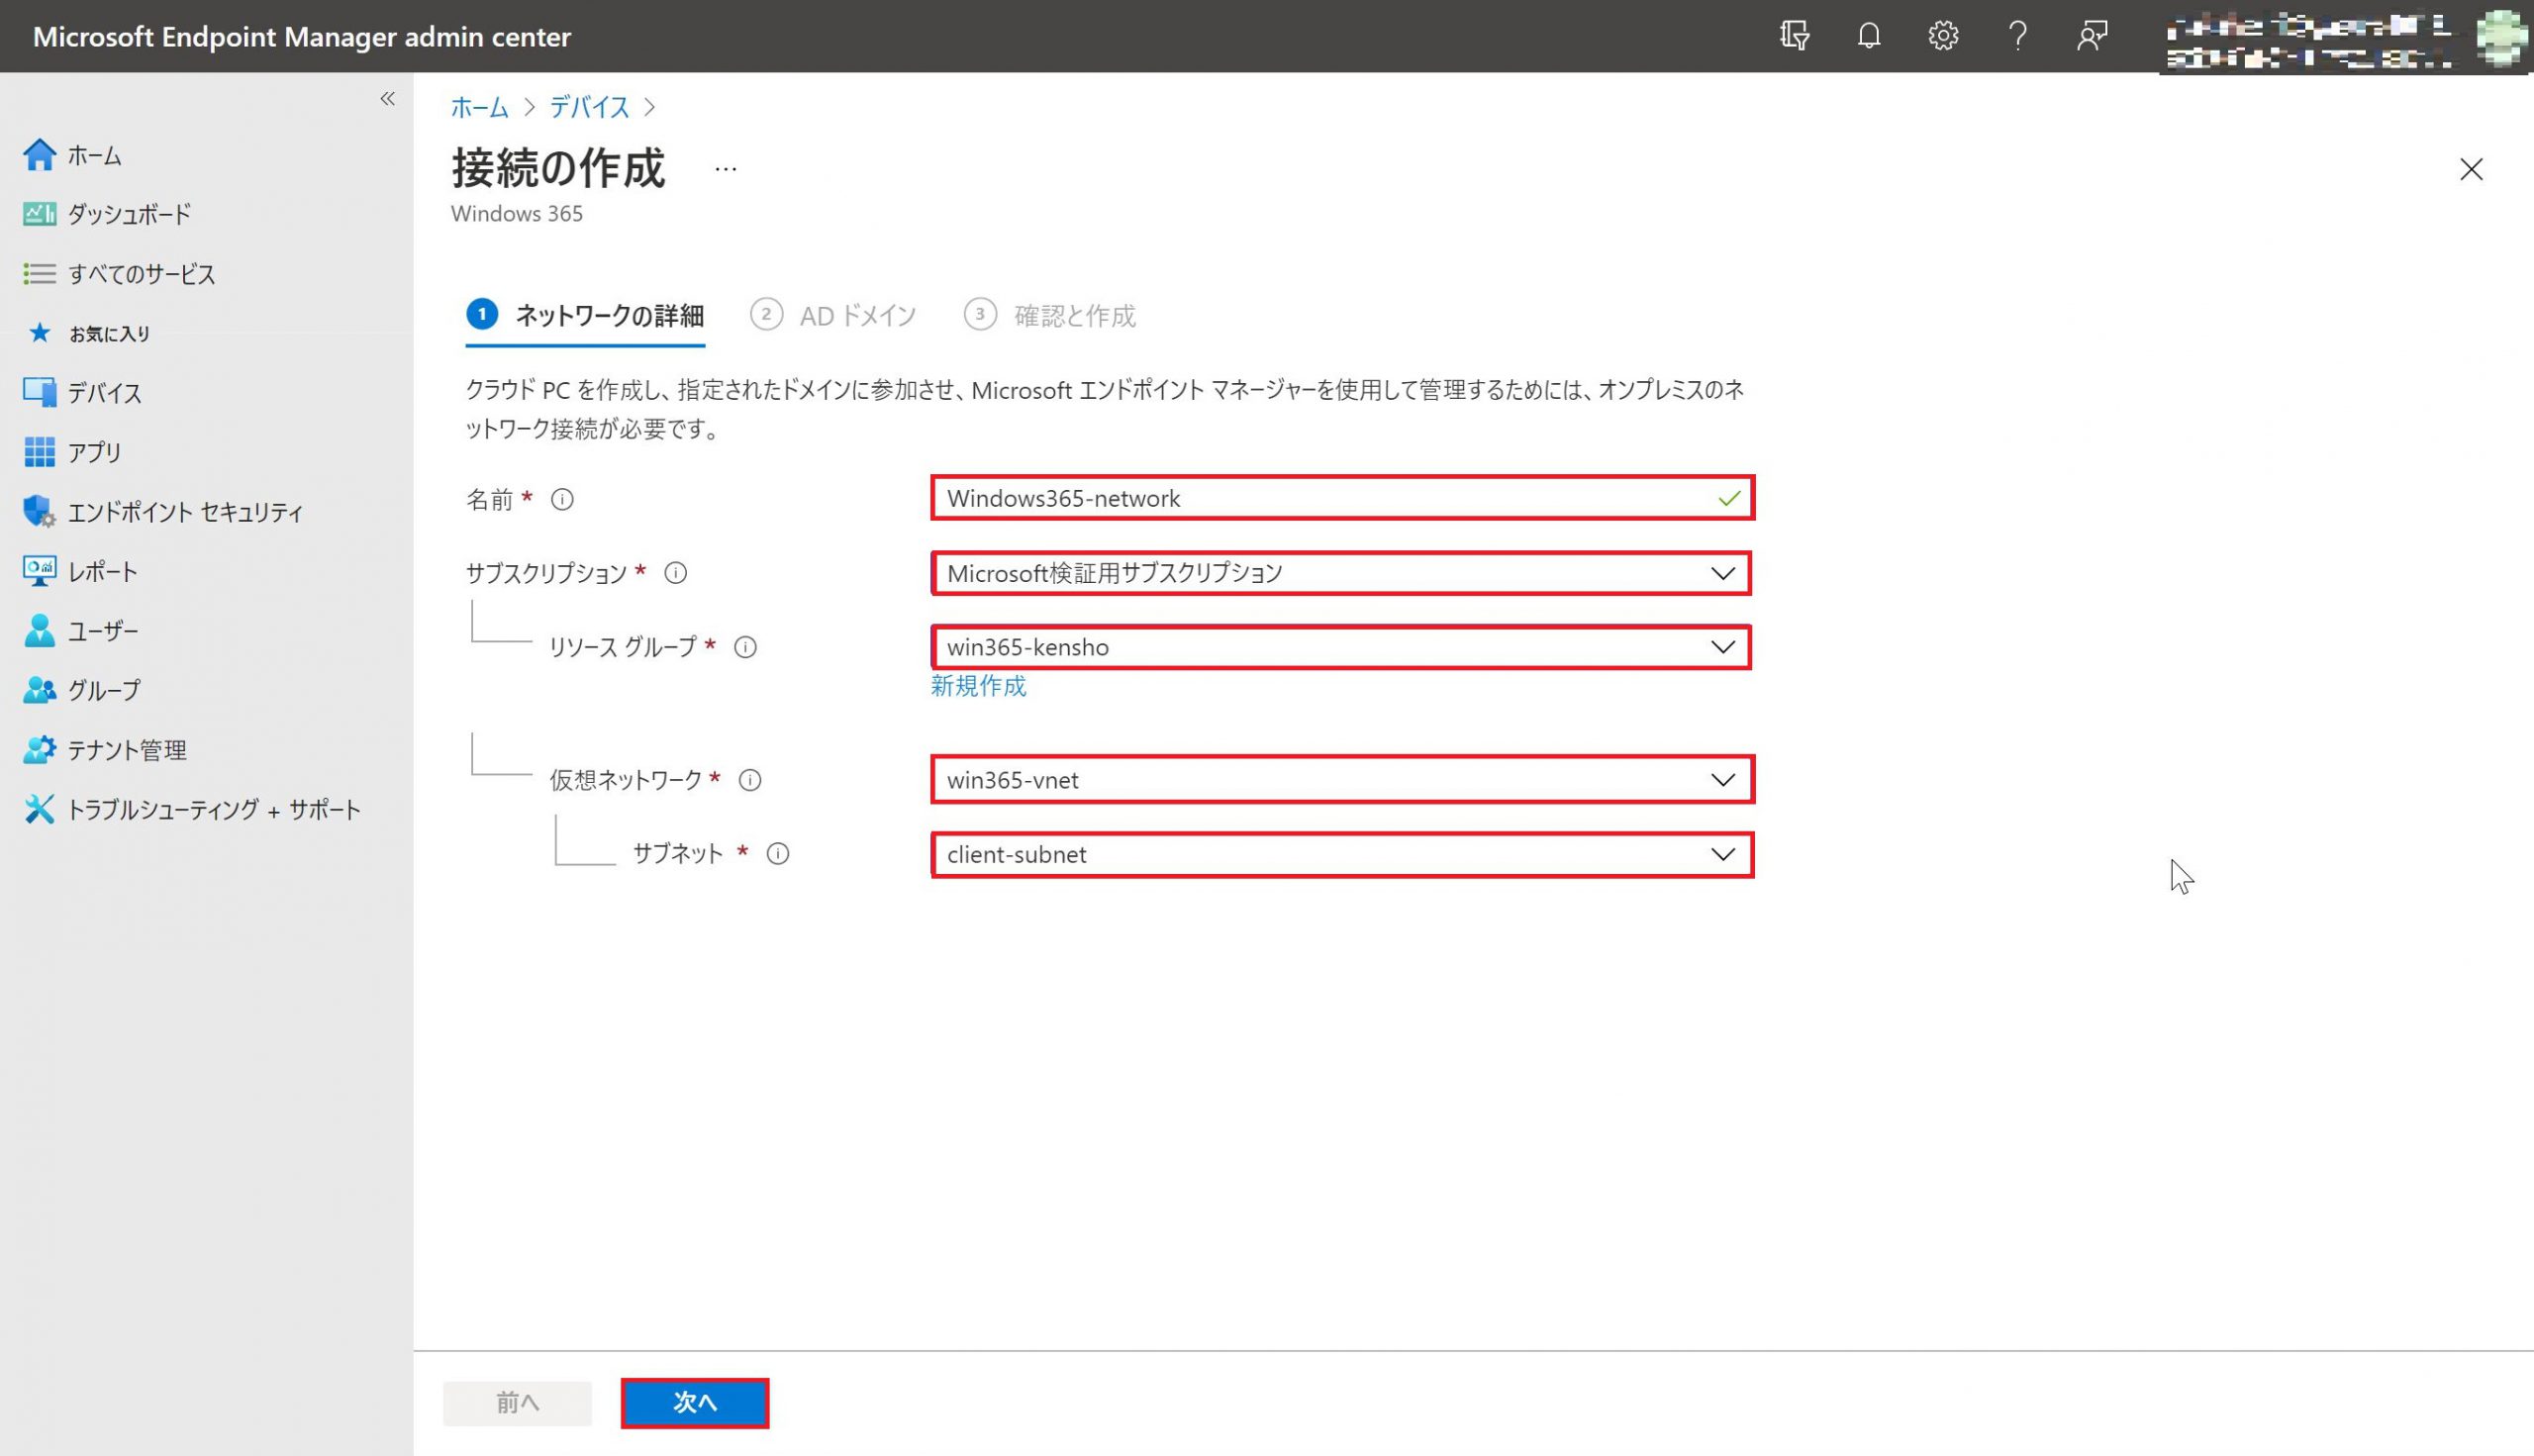Click the 名前 text input field
Viewport: 2534px width, 1456px height.
click(x=1320, y=498)
